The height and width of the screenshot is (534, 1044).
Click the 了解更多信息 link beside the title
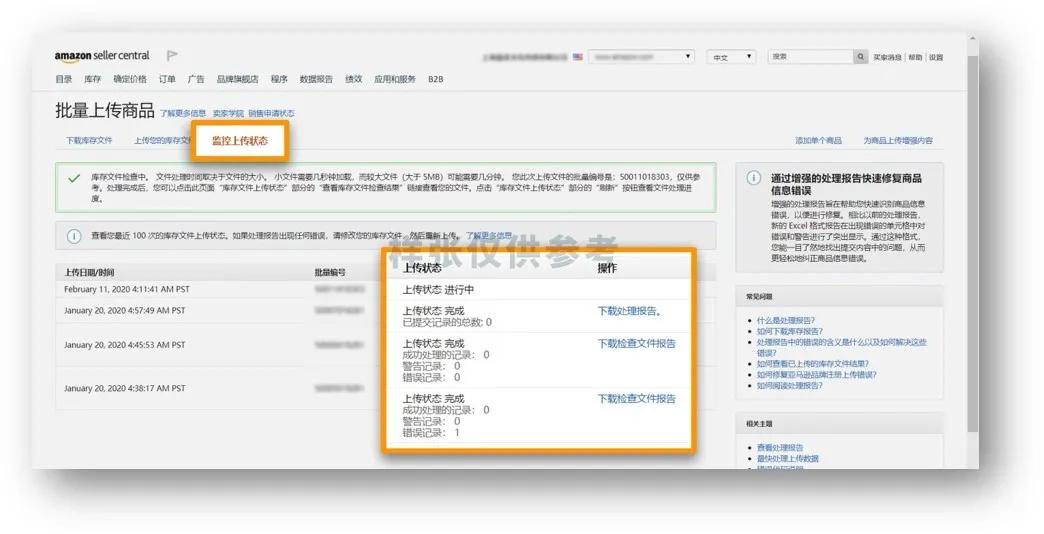[x=183, y=113]
